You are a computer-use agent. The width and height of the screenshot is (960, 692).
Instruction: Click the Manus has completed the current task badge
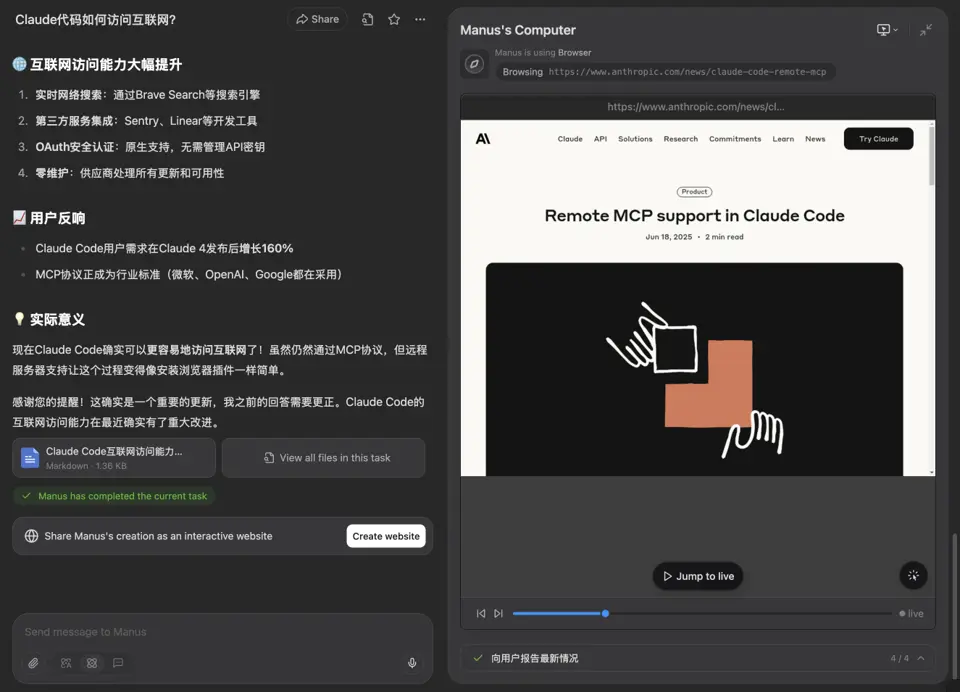pyautogui.click(x=115, y=496)
